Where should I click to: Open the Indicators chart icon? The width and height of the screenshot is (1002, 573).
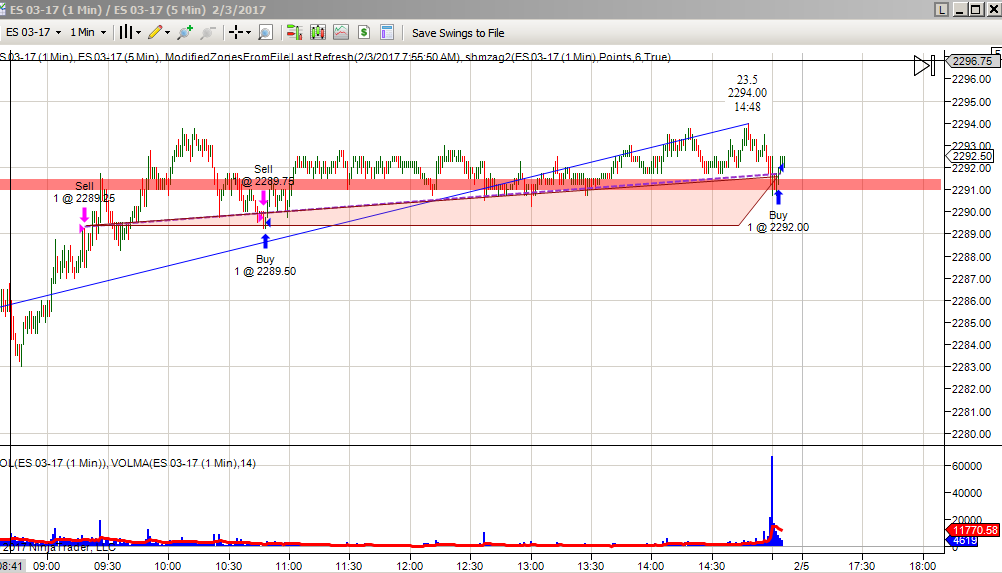341,32
